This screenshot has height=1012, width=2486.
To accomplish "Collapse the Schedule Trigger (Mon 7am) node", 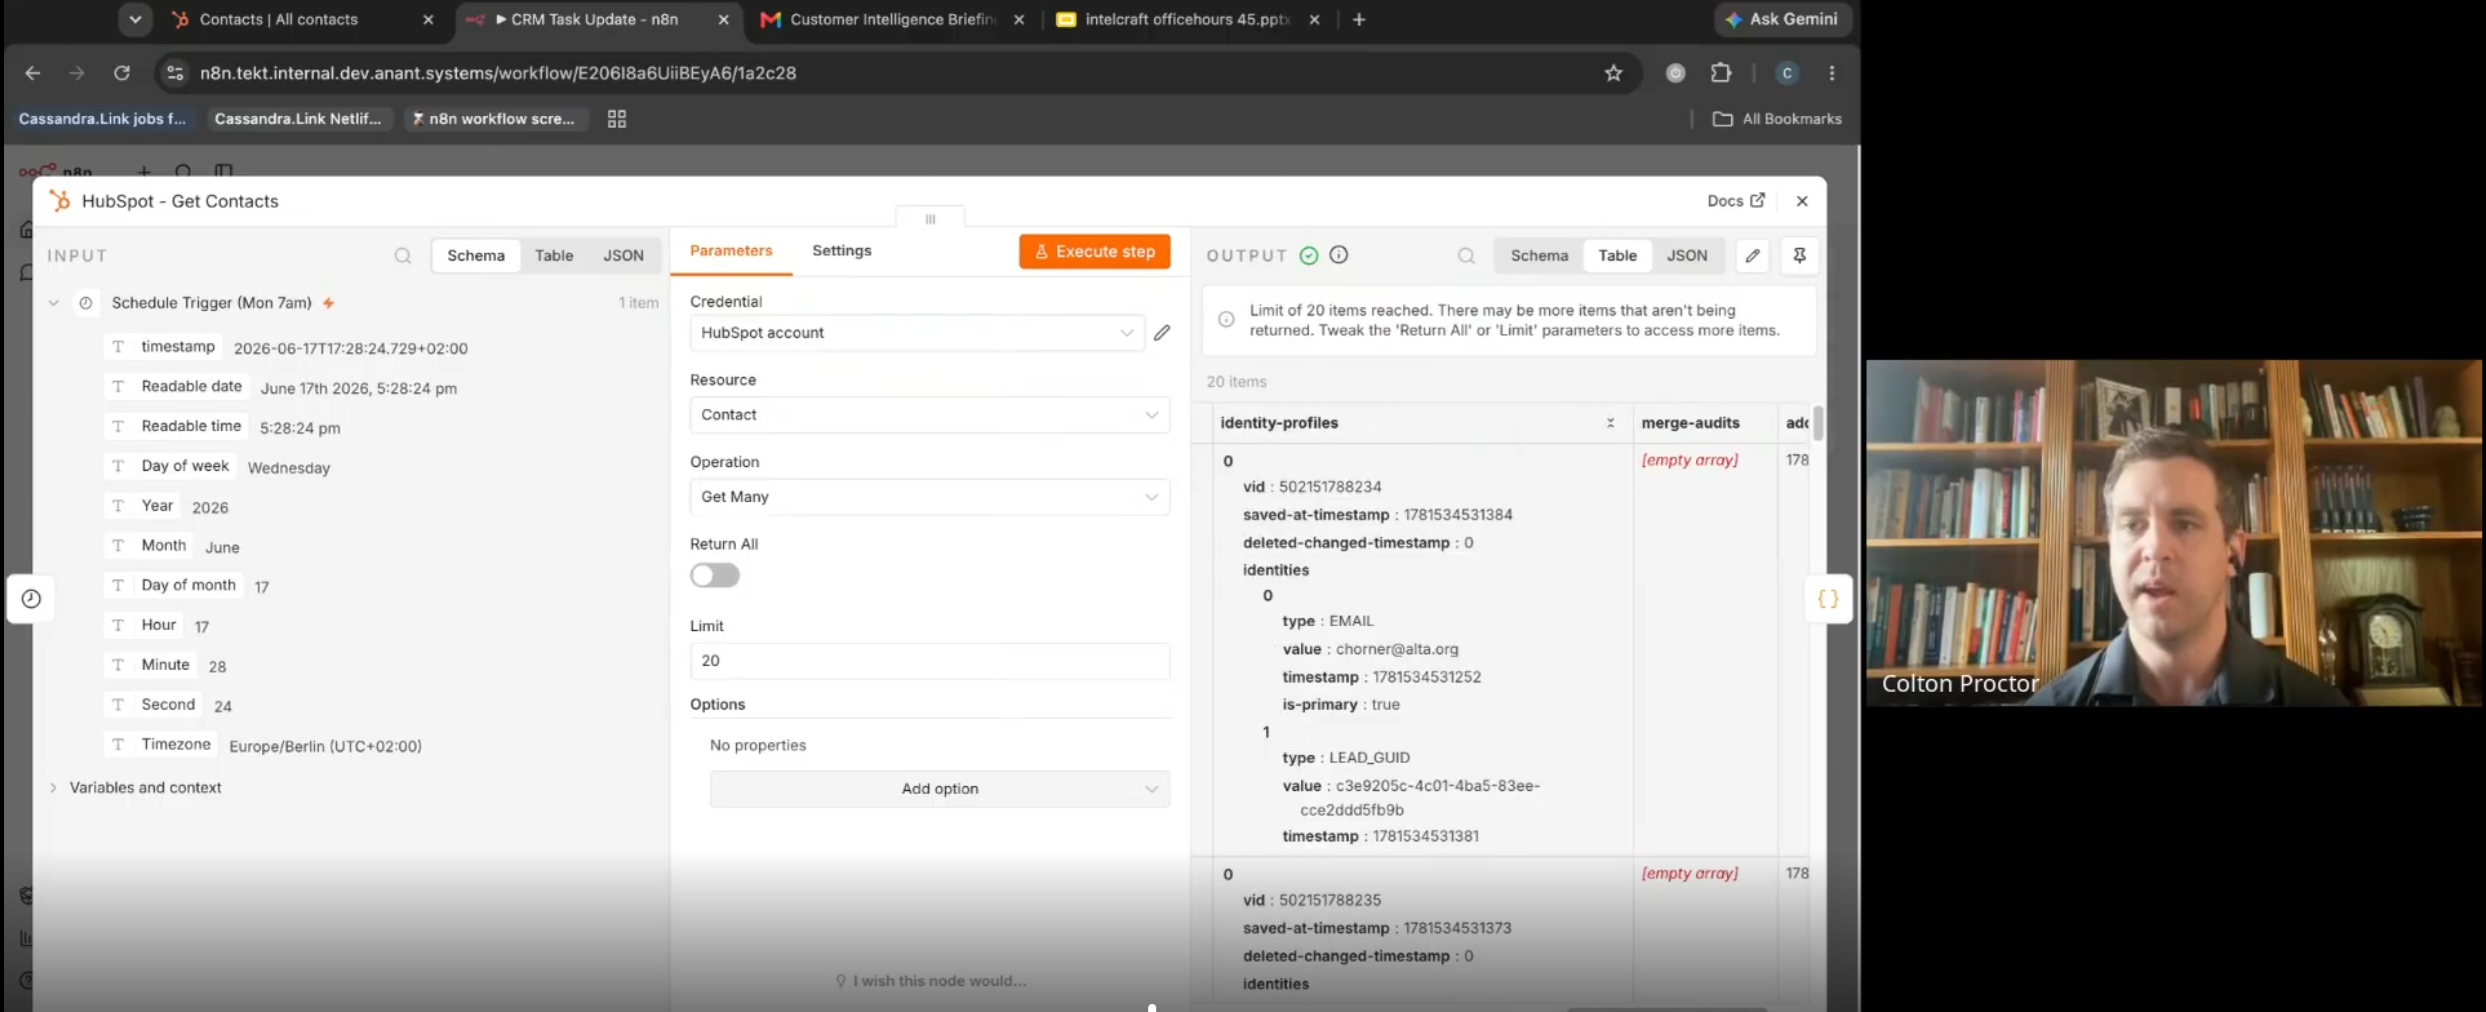I will [54, 303].
